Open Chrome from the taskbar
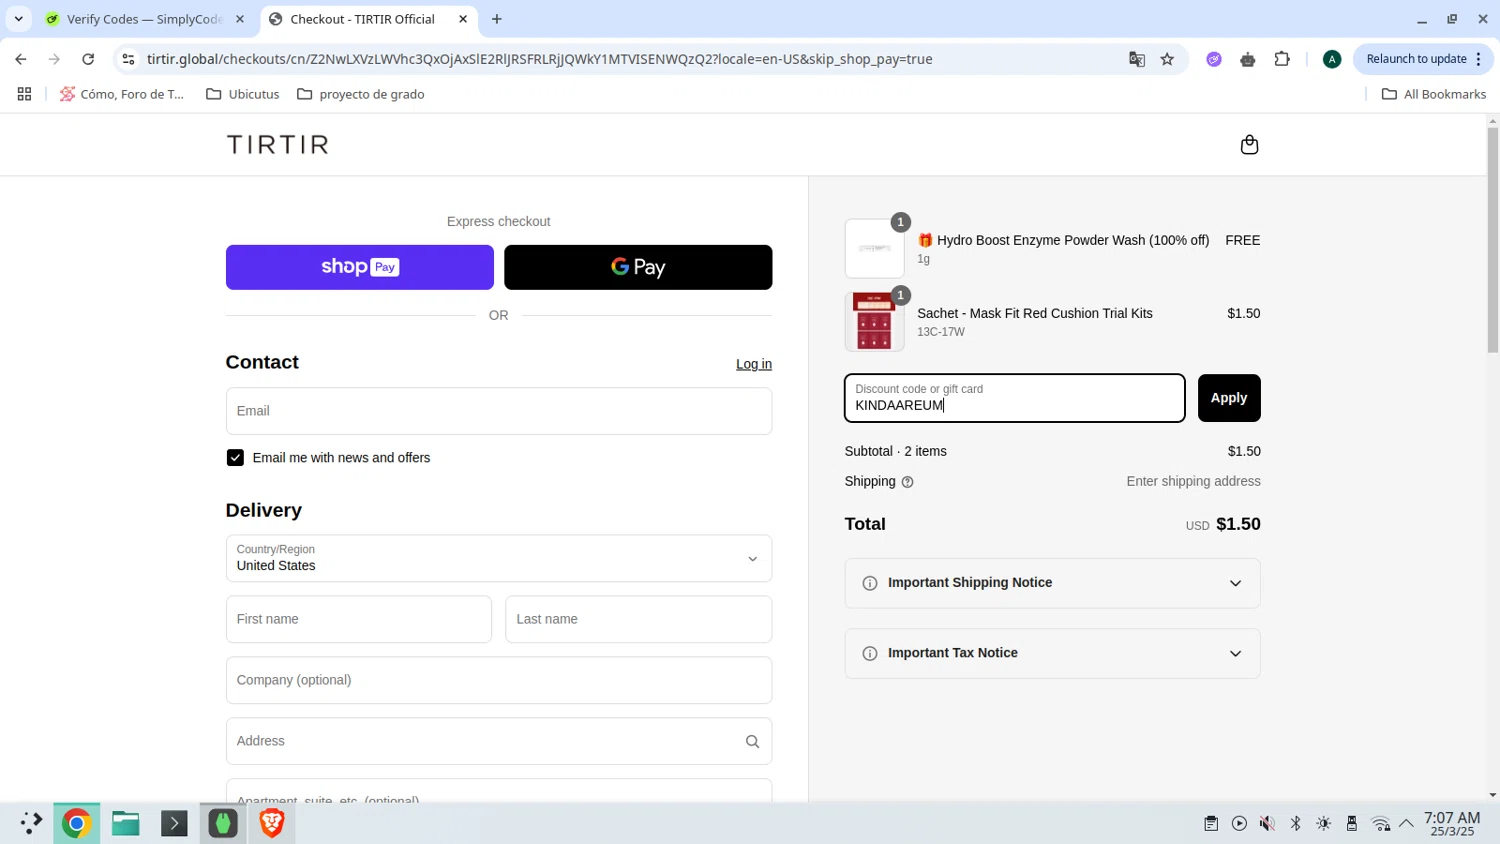 click(x=76, y=823)
